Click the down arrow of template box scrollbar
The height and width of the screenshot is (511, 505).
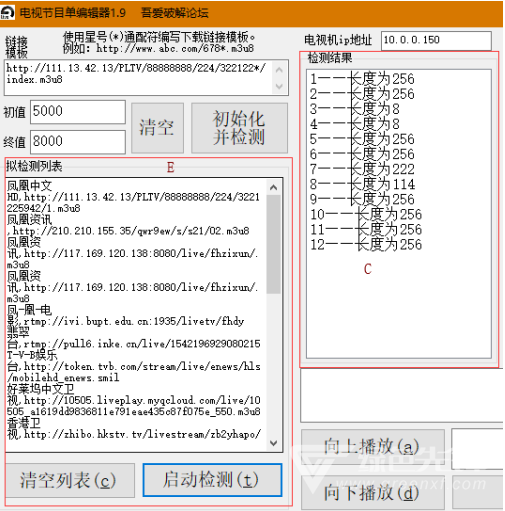click(x=279, y=86)
